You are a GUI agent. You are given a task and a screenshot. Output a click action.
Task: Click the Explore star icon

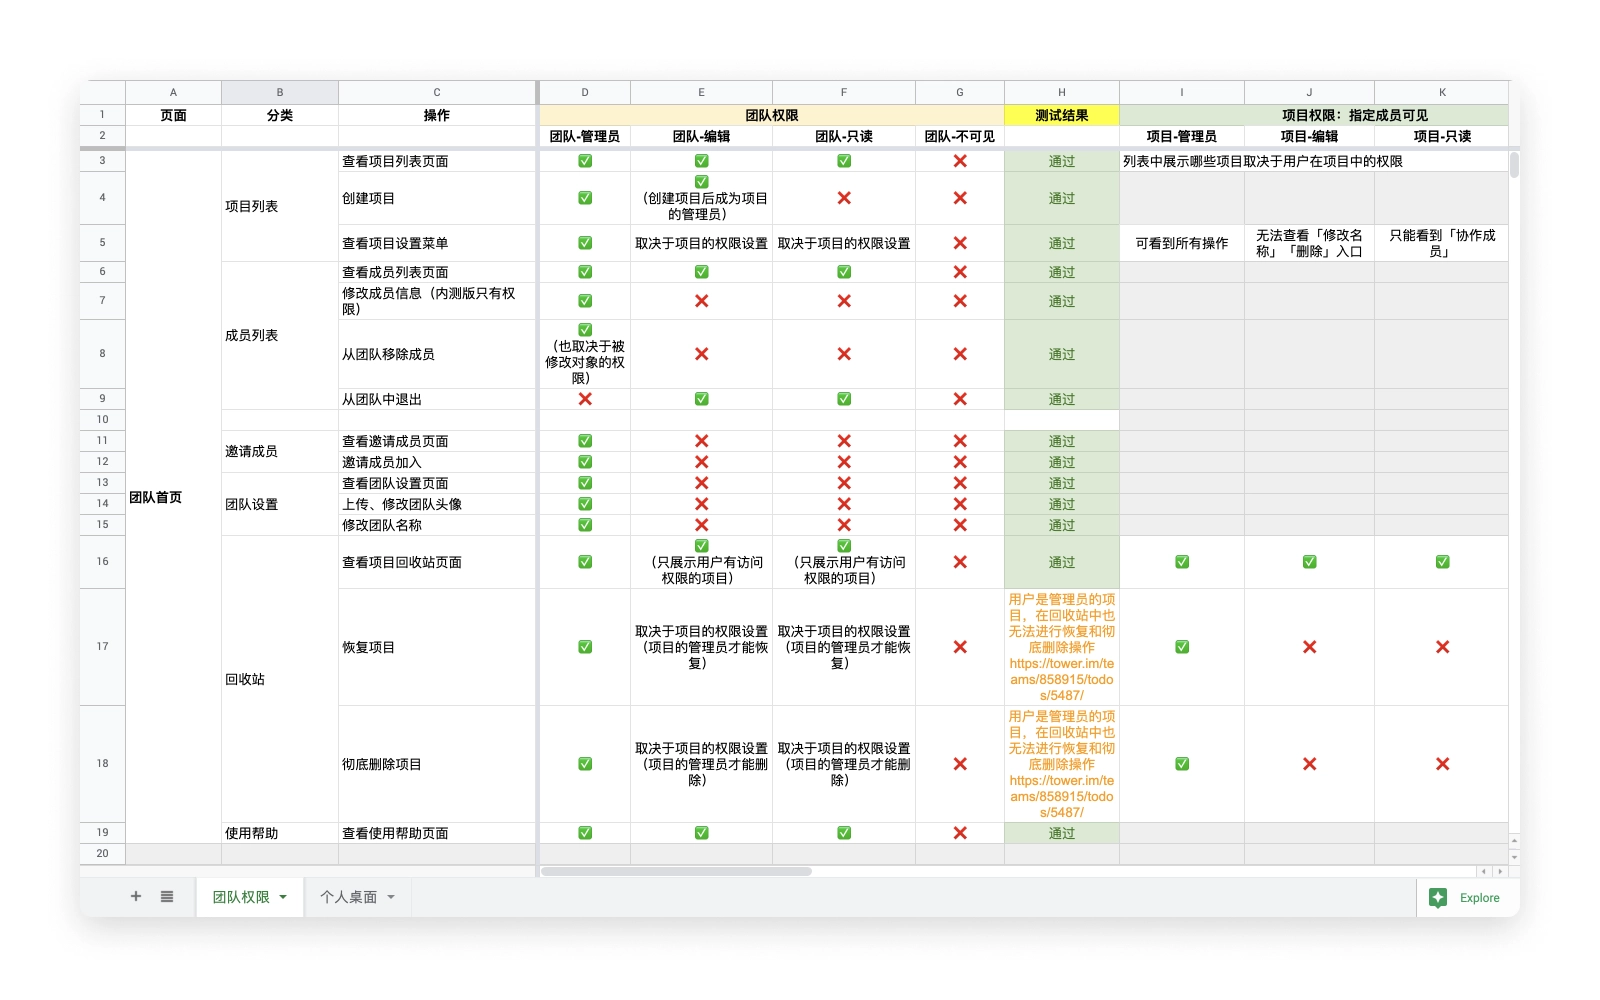[1438, 898]
